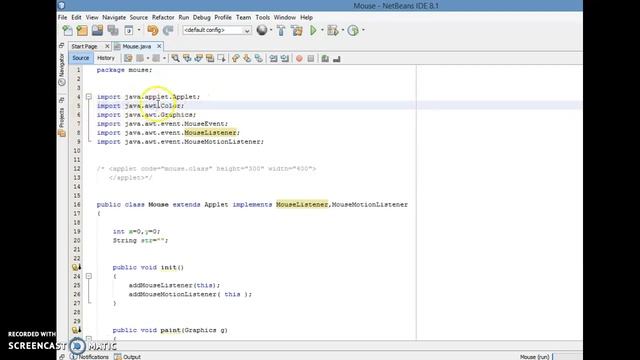
Task: Collapse the imports fold at line 4
Action: [89, 97]
